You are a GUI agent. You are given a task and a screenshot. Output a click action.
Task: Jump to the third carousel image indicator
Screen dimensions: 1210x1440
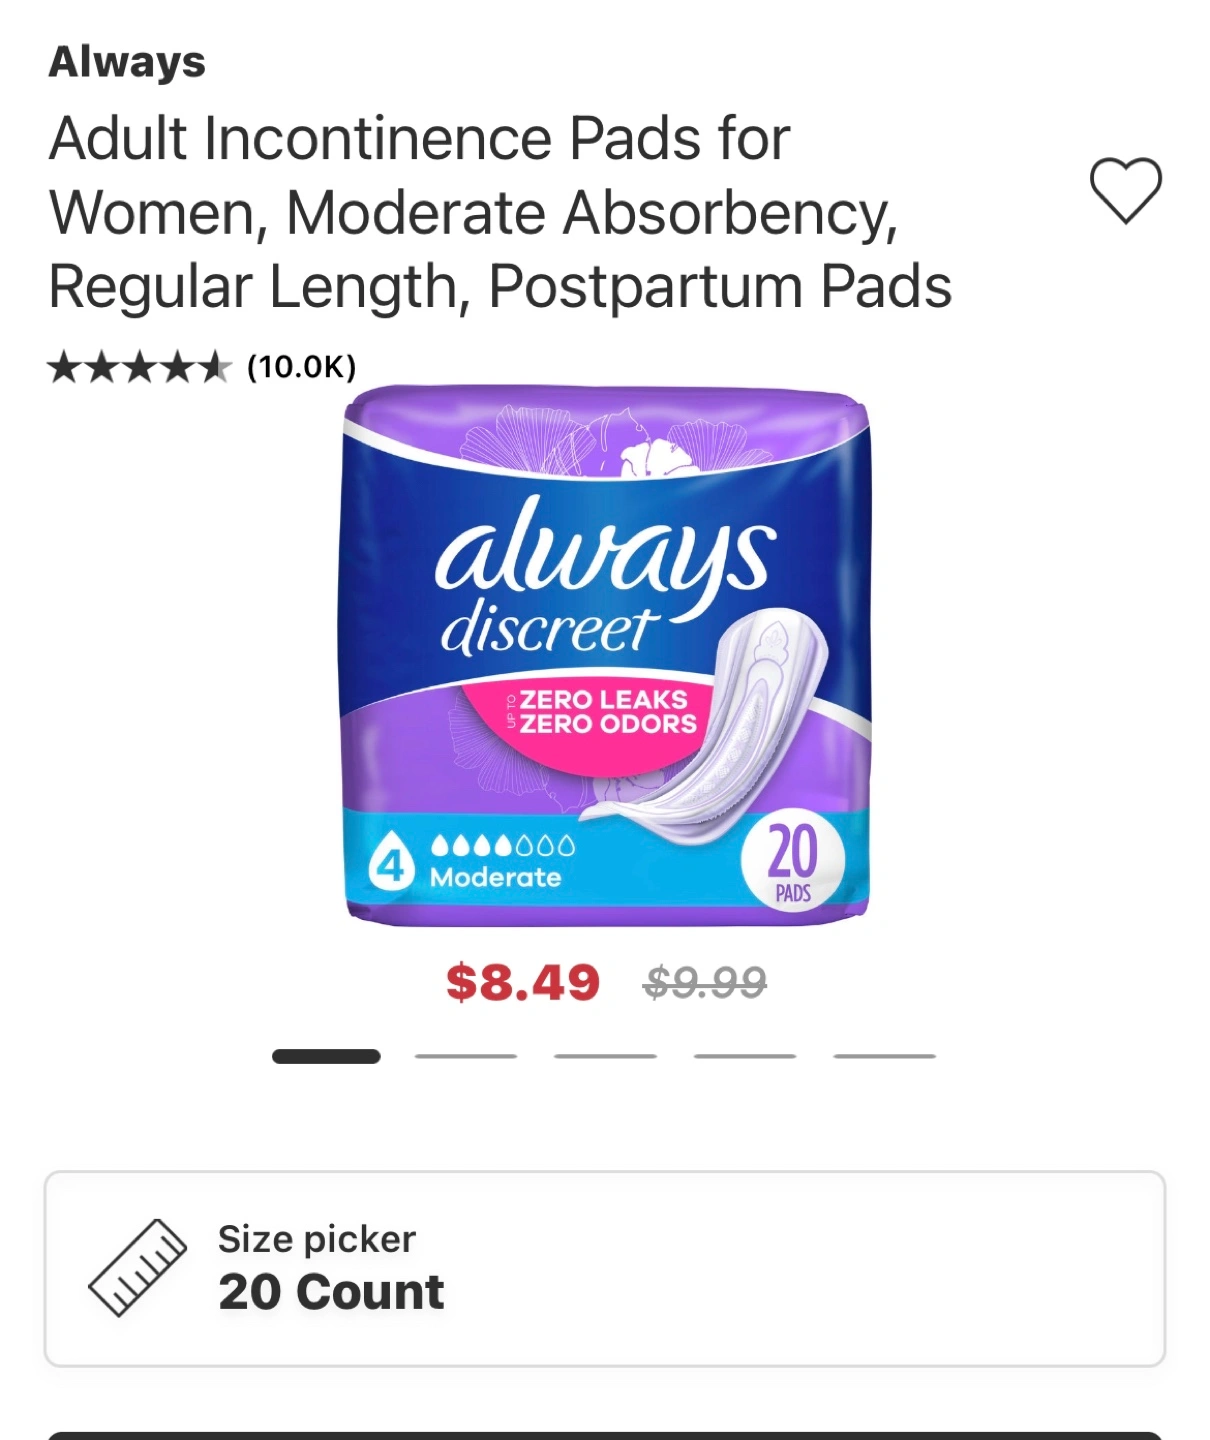[605, 1056]
